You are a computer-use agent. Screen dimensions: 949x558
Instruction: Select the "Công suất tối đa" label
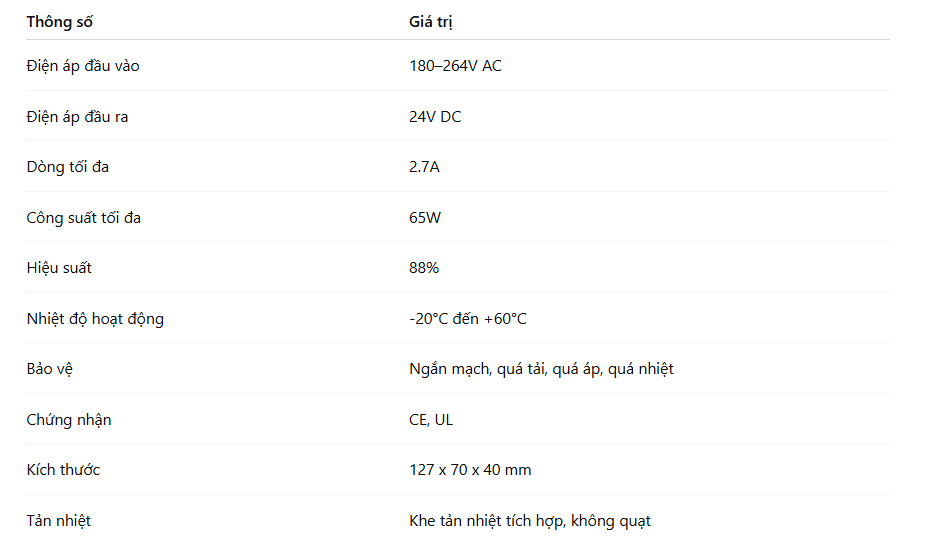(x=83, y=217)
